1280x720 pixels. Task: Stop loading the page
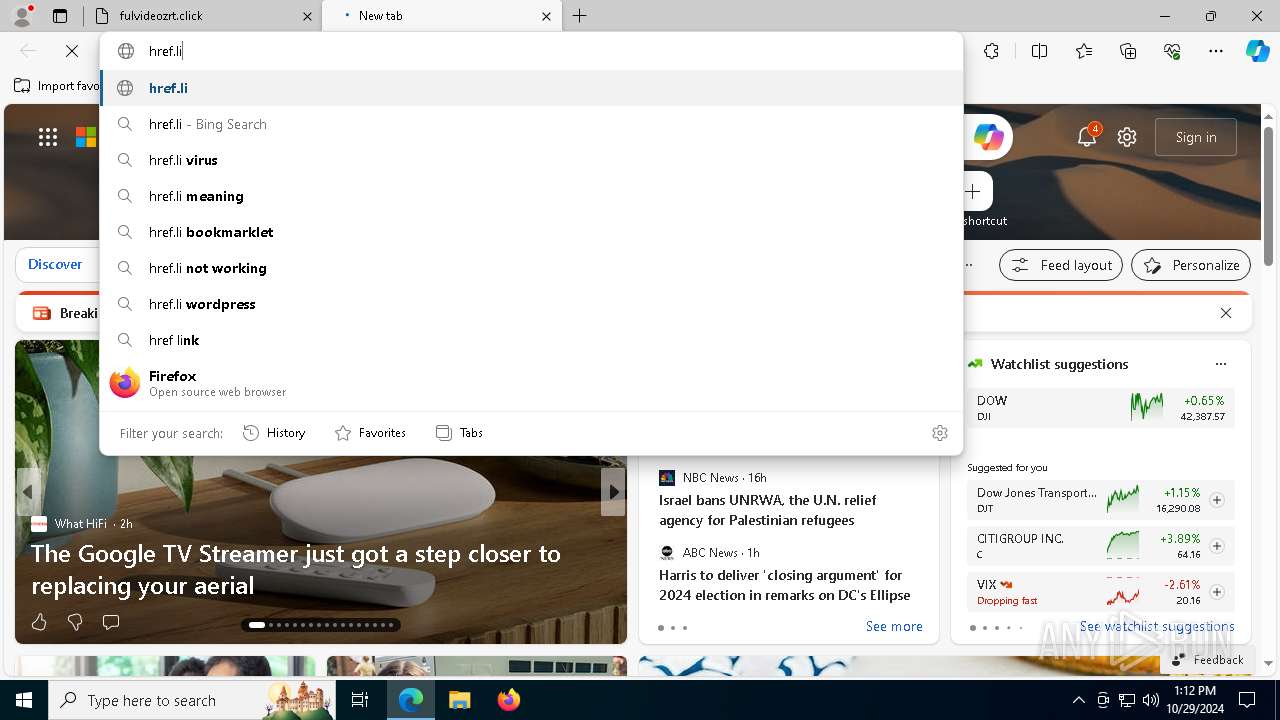(x=72, y=51)
